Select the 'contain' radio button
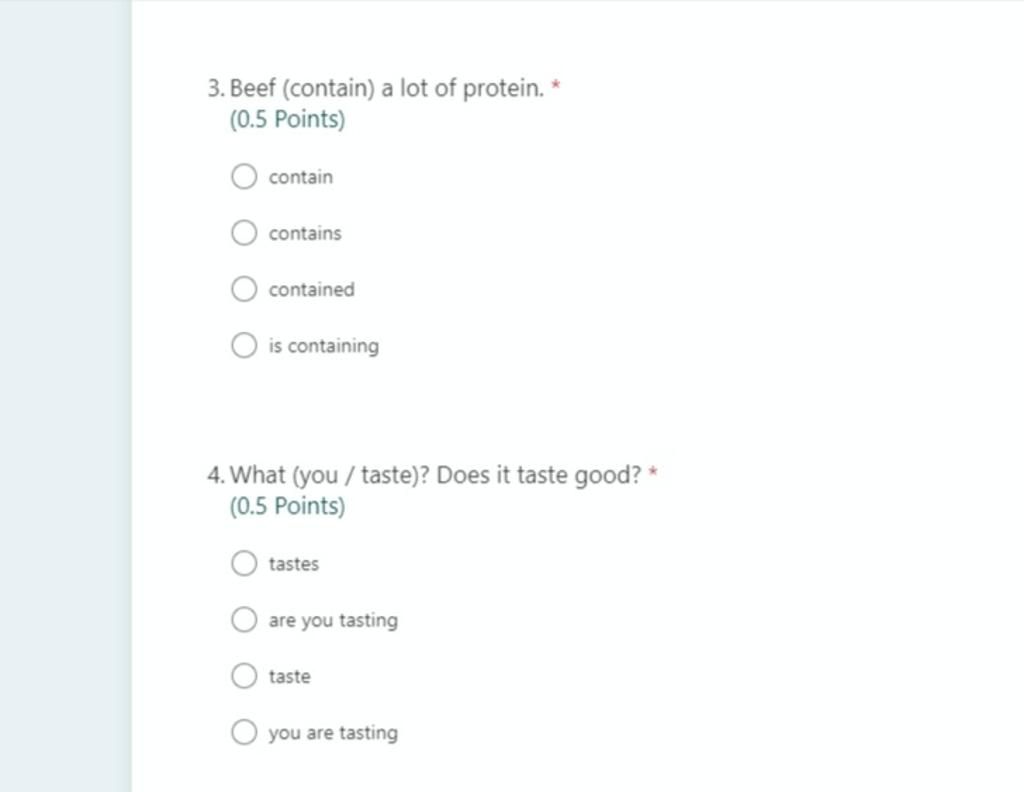The height and width of the screenshot is (792, 1024). 244,176
